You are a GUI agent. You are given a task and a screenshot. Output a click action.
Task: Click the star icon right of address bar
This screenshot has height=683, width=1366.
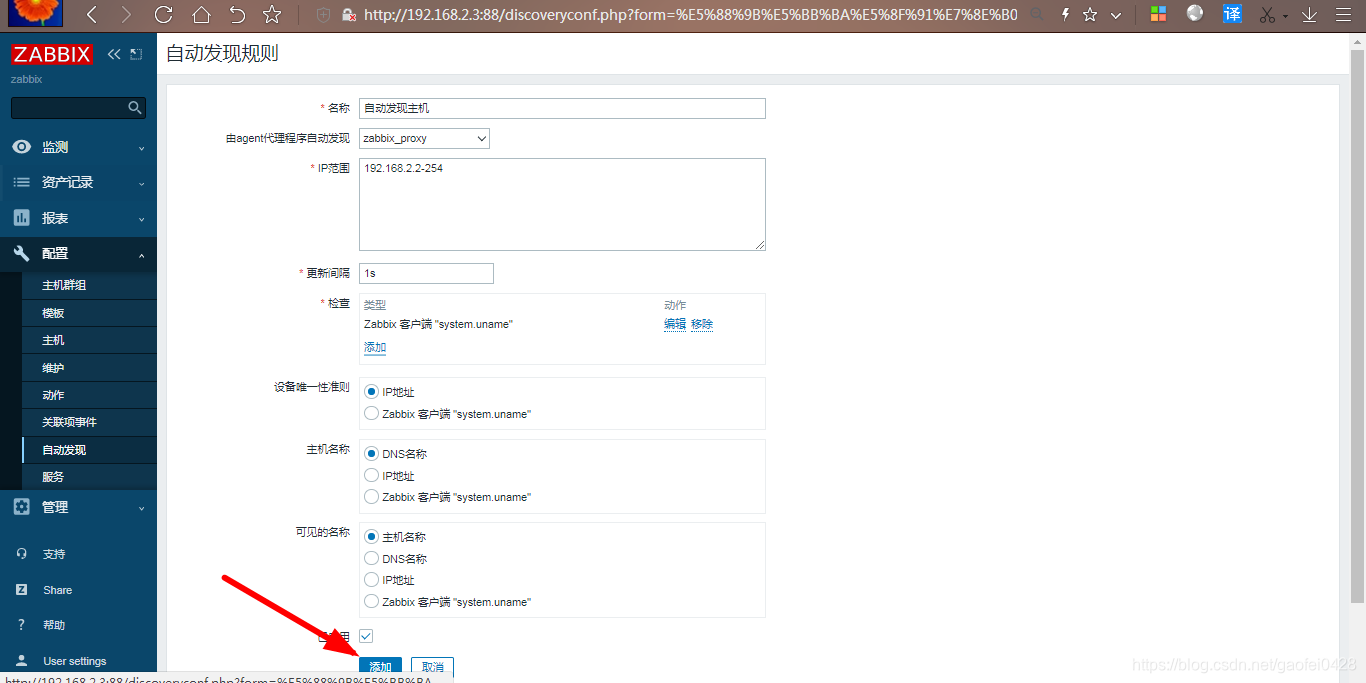click(x=1090, y=15)
